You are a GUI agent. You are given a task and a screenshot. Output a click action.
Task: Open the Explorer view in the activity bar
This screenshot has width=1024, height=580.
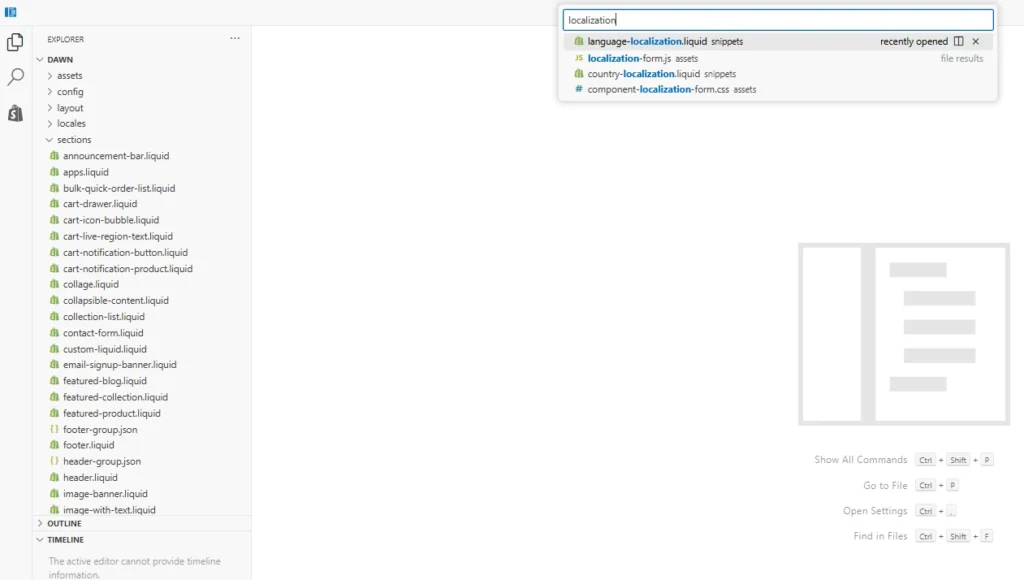click(x=14, y=41)
